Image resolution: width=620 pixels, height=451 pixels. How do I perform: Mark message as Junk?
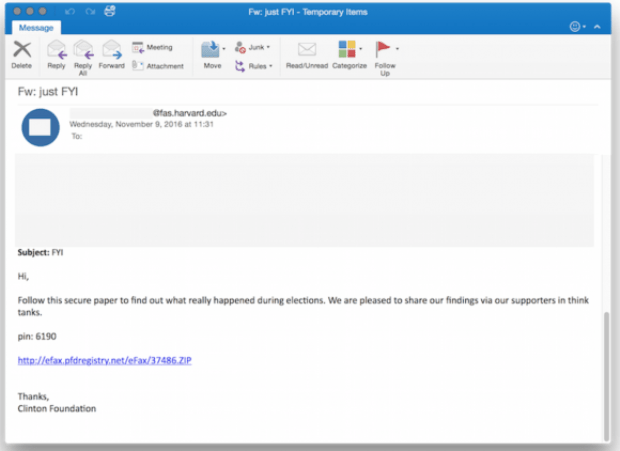pos(250,47)
